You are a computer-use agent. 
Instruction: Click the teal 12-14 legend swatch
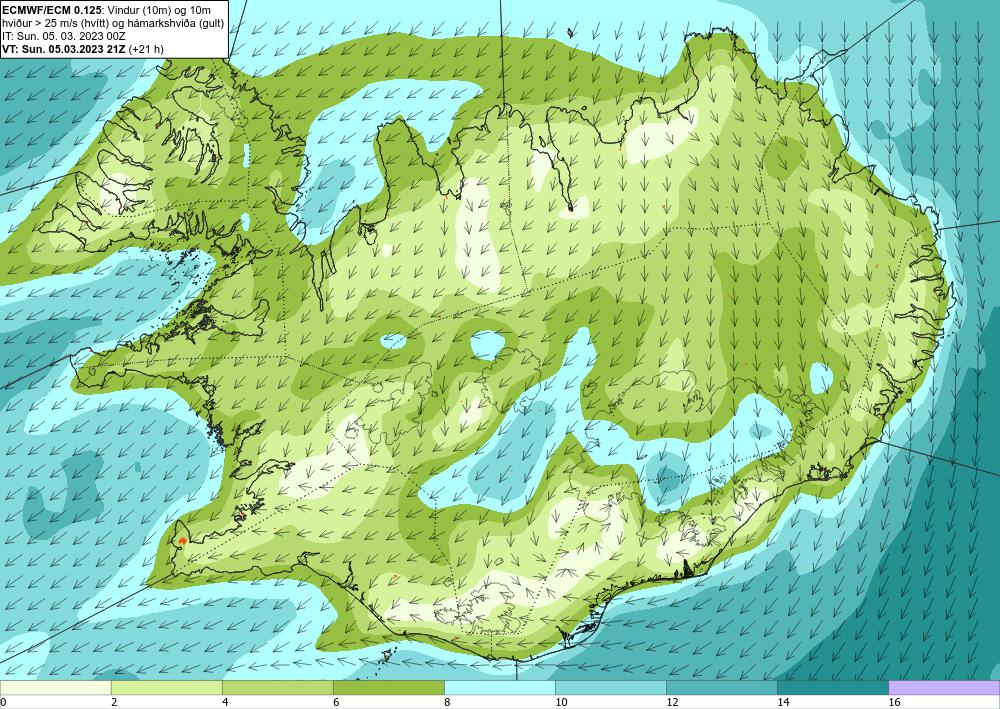pos(721,687)
